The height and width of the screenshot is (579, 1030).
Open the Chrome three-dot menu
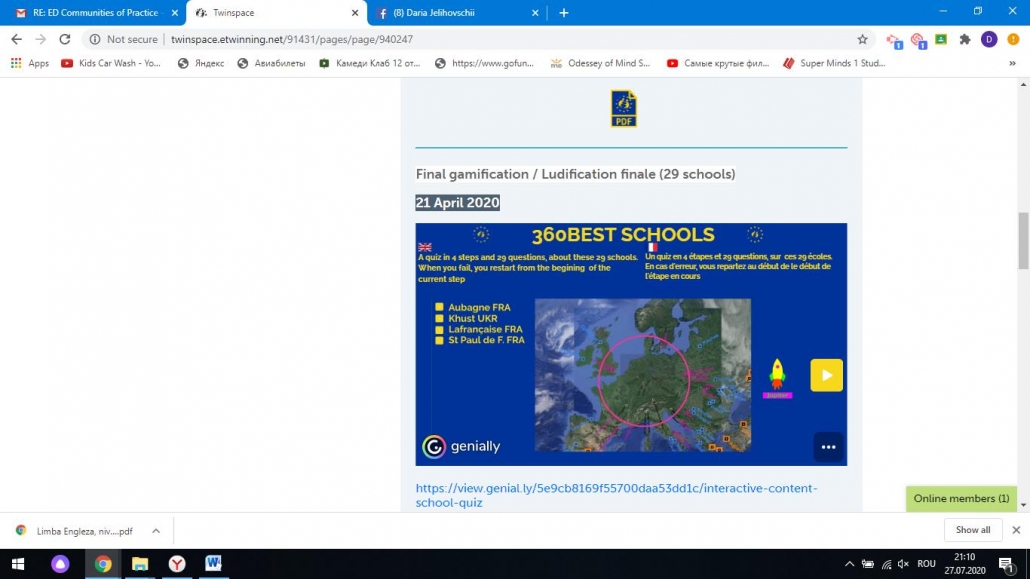pos(1012,39)
